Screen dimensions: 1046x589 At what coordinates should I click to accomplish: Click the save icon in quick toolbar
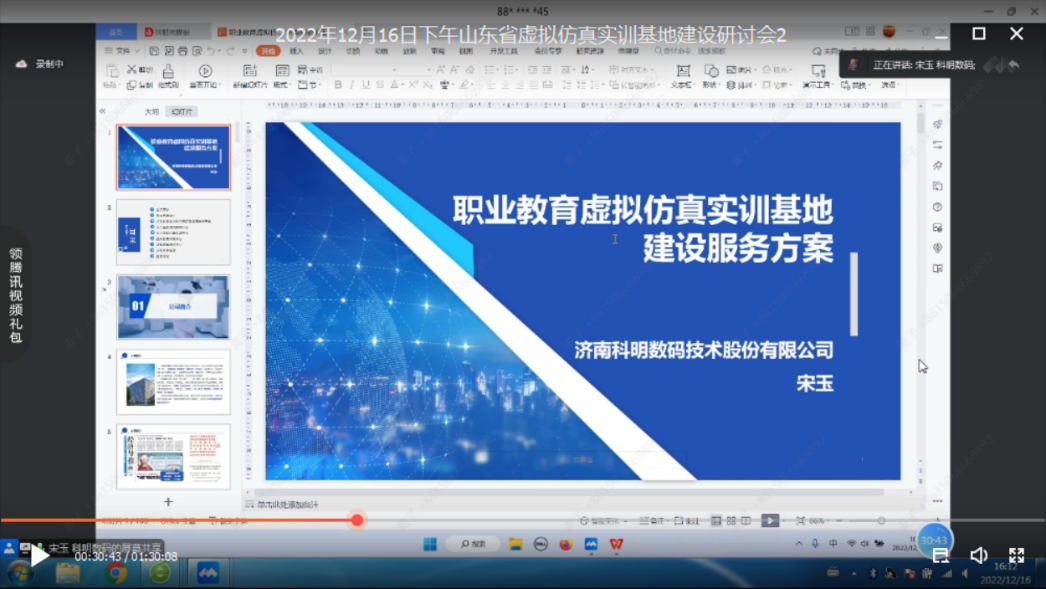coord(154,51)
